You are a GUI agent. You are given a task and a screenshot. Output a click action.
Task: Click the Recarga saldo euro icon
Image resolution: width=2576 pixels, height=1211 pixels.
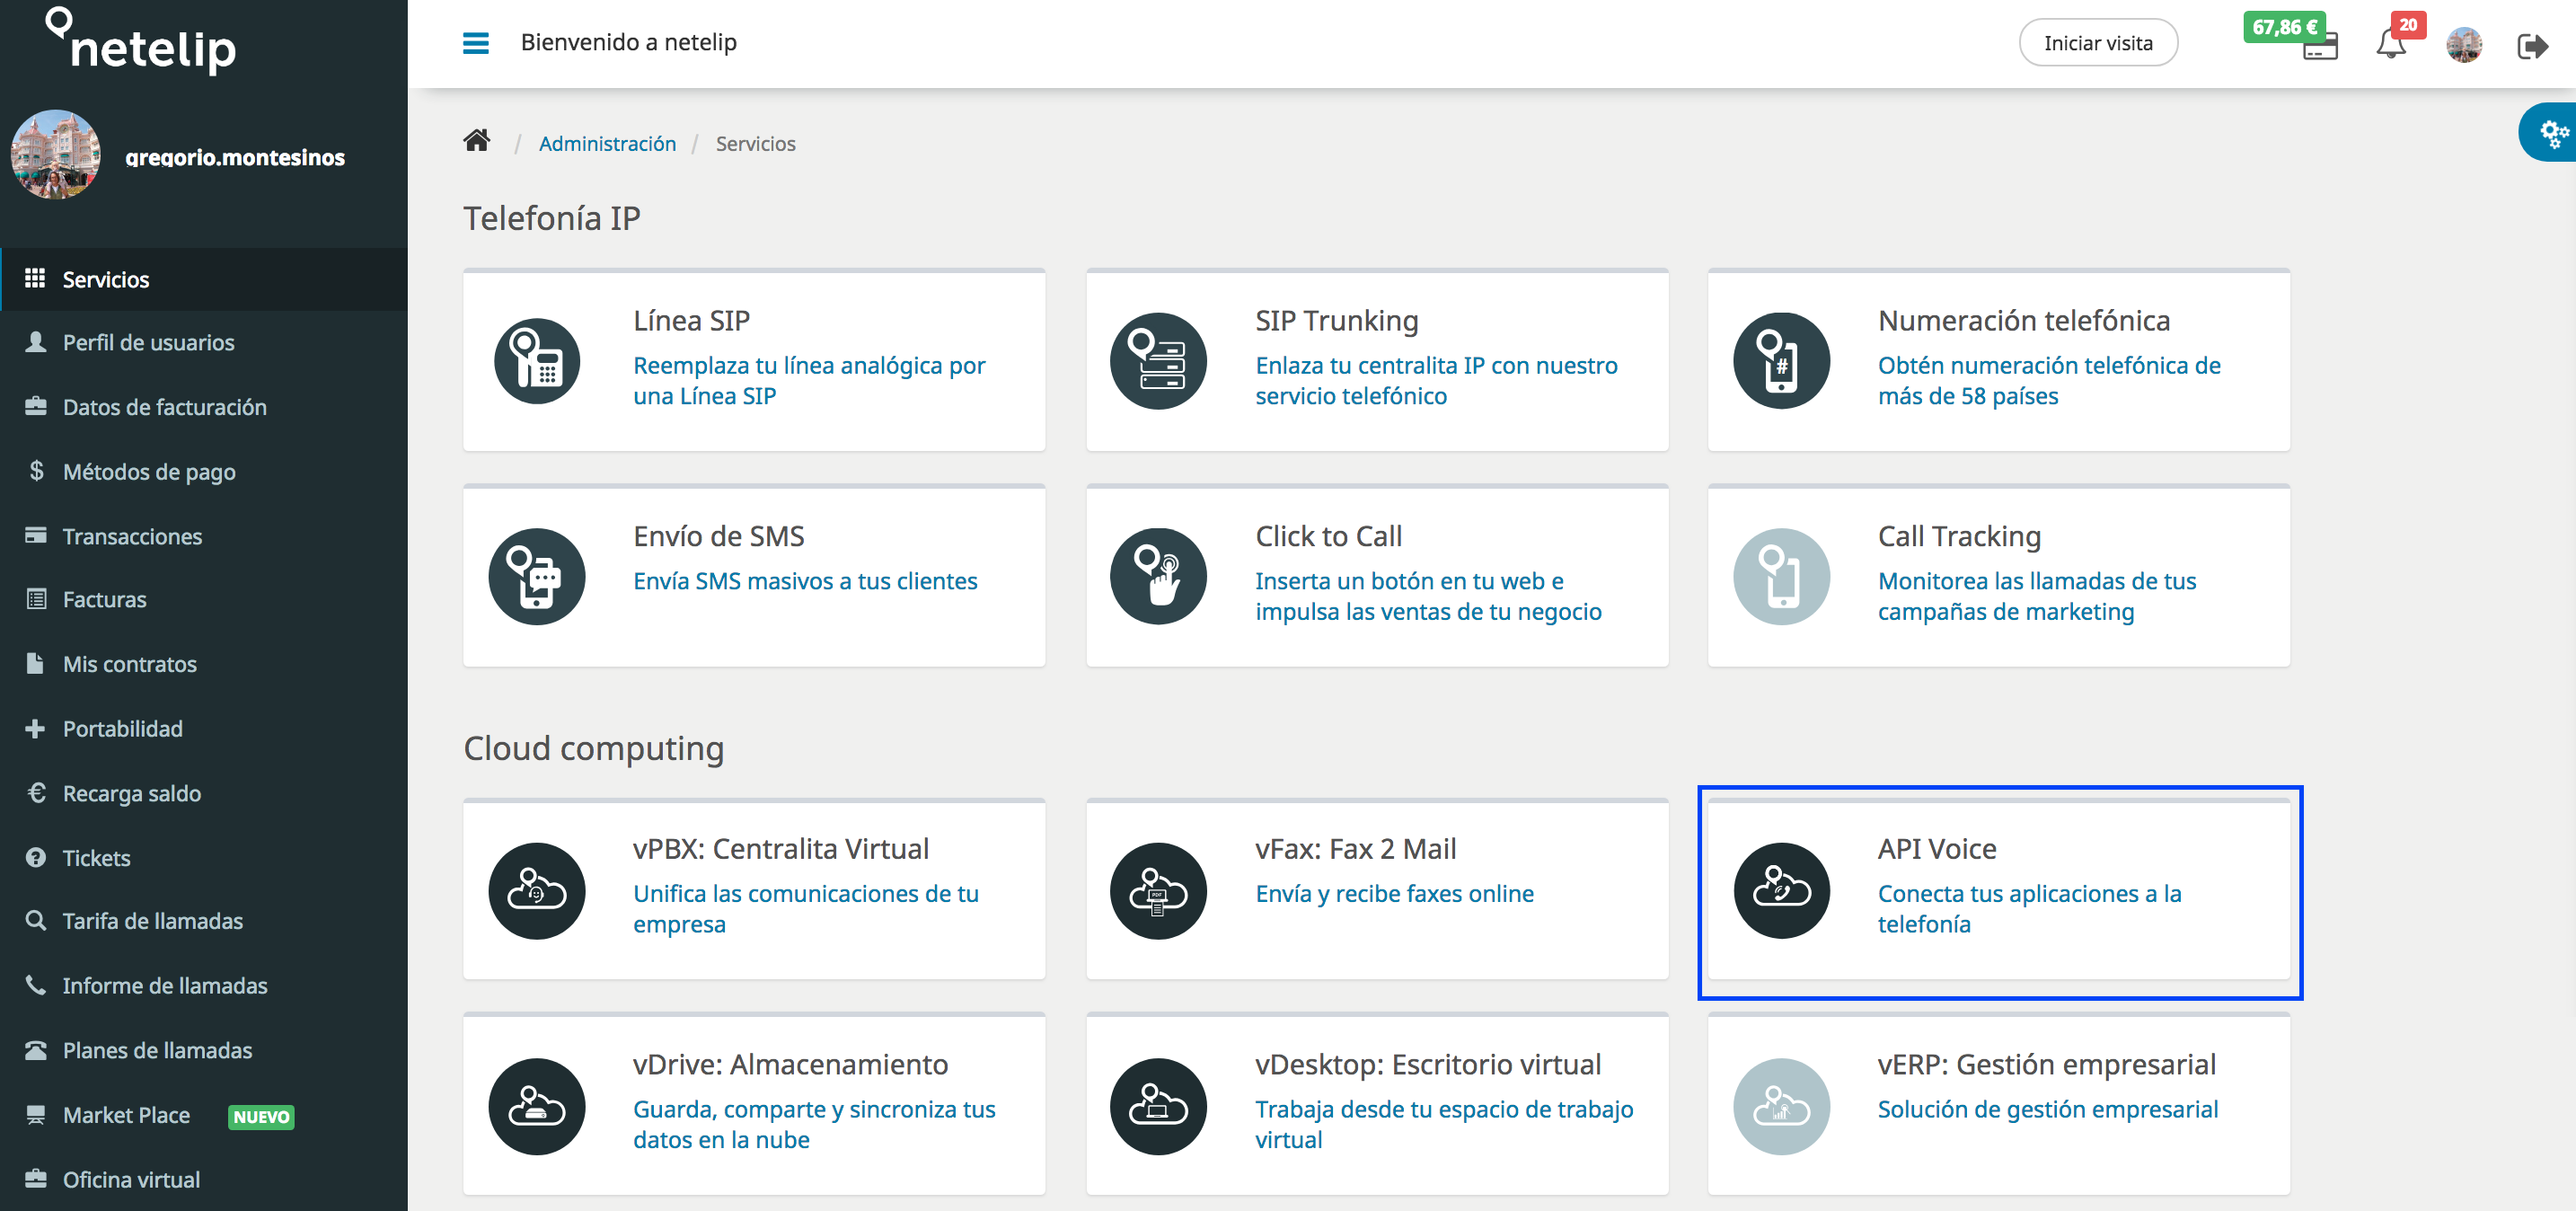37,793
